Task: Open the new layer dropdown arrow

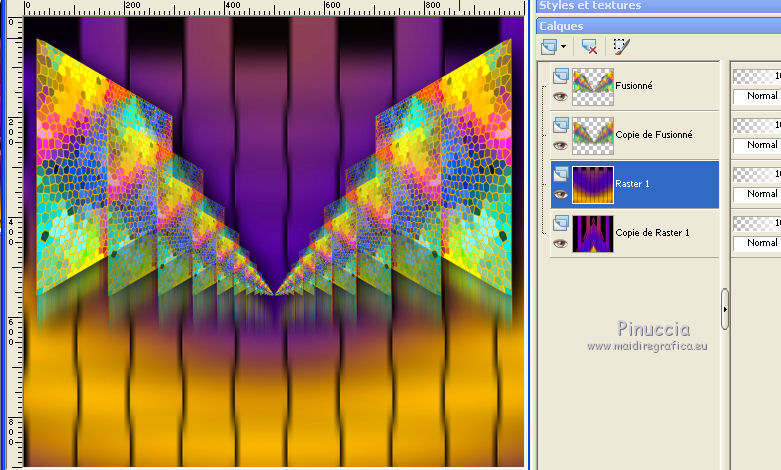Action: 564,47
